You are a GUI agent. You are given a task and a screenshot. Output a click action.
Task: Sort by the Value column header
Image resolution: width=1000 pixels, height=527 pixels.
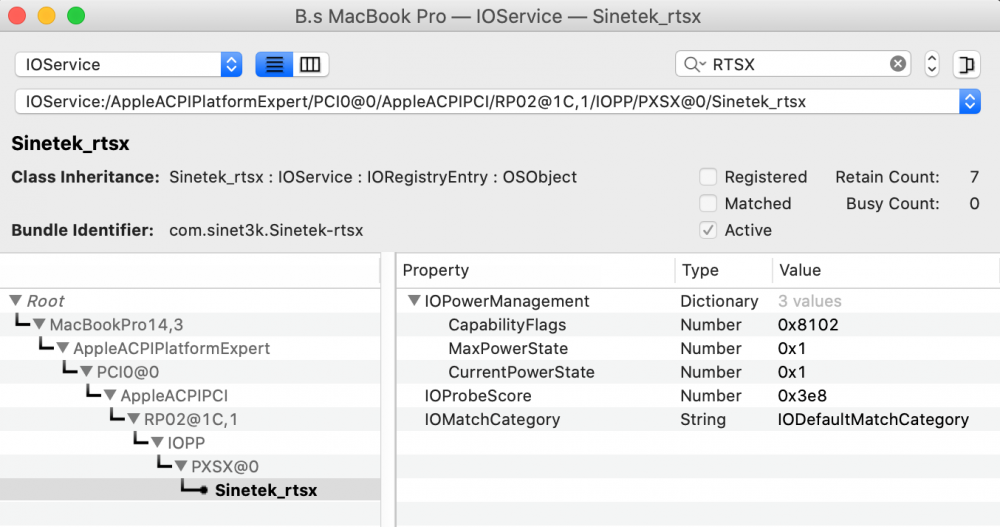[885, 270]
